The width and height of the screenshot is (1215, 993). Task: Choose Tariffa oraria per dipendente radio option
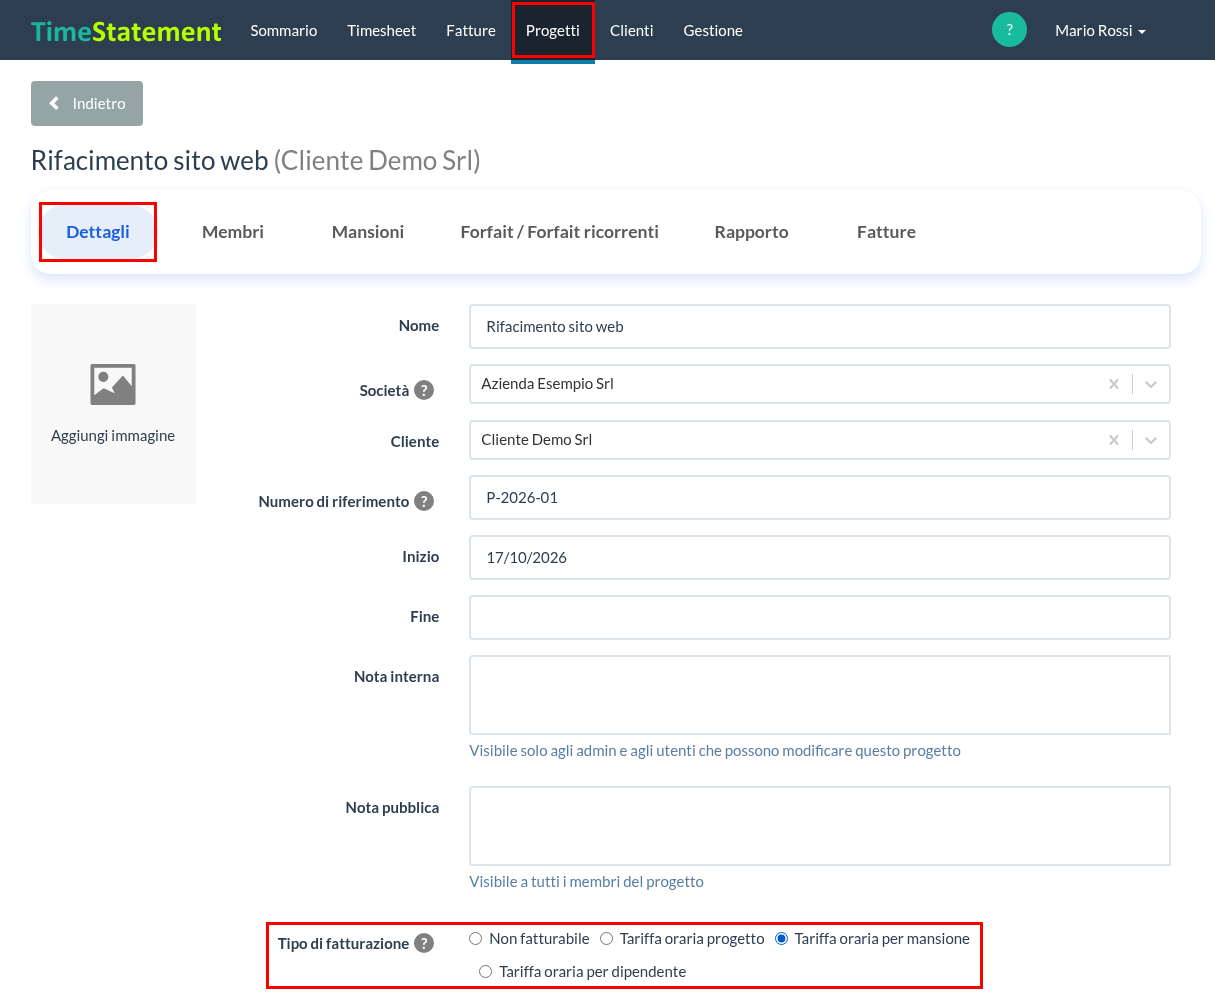click(x=486, y=972)
